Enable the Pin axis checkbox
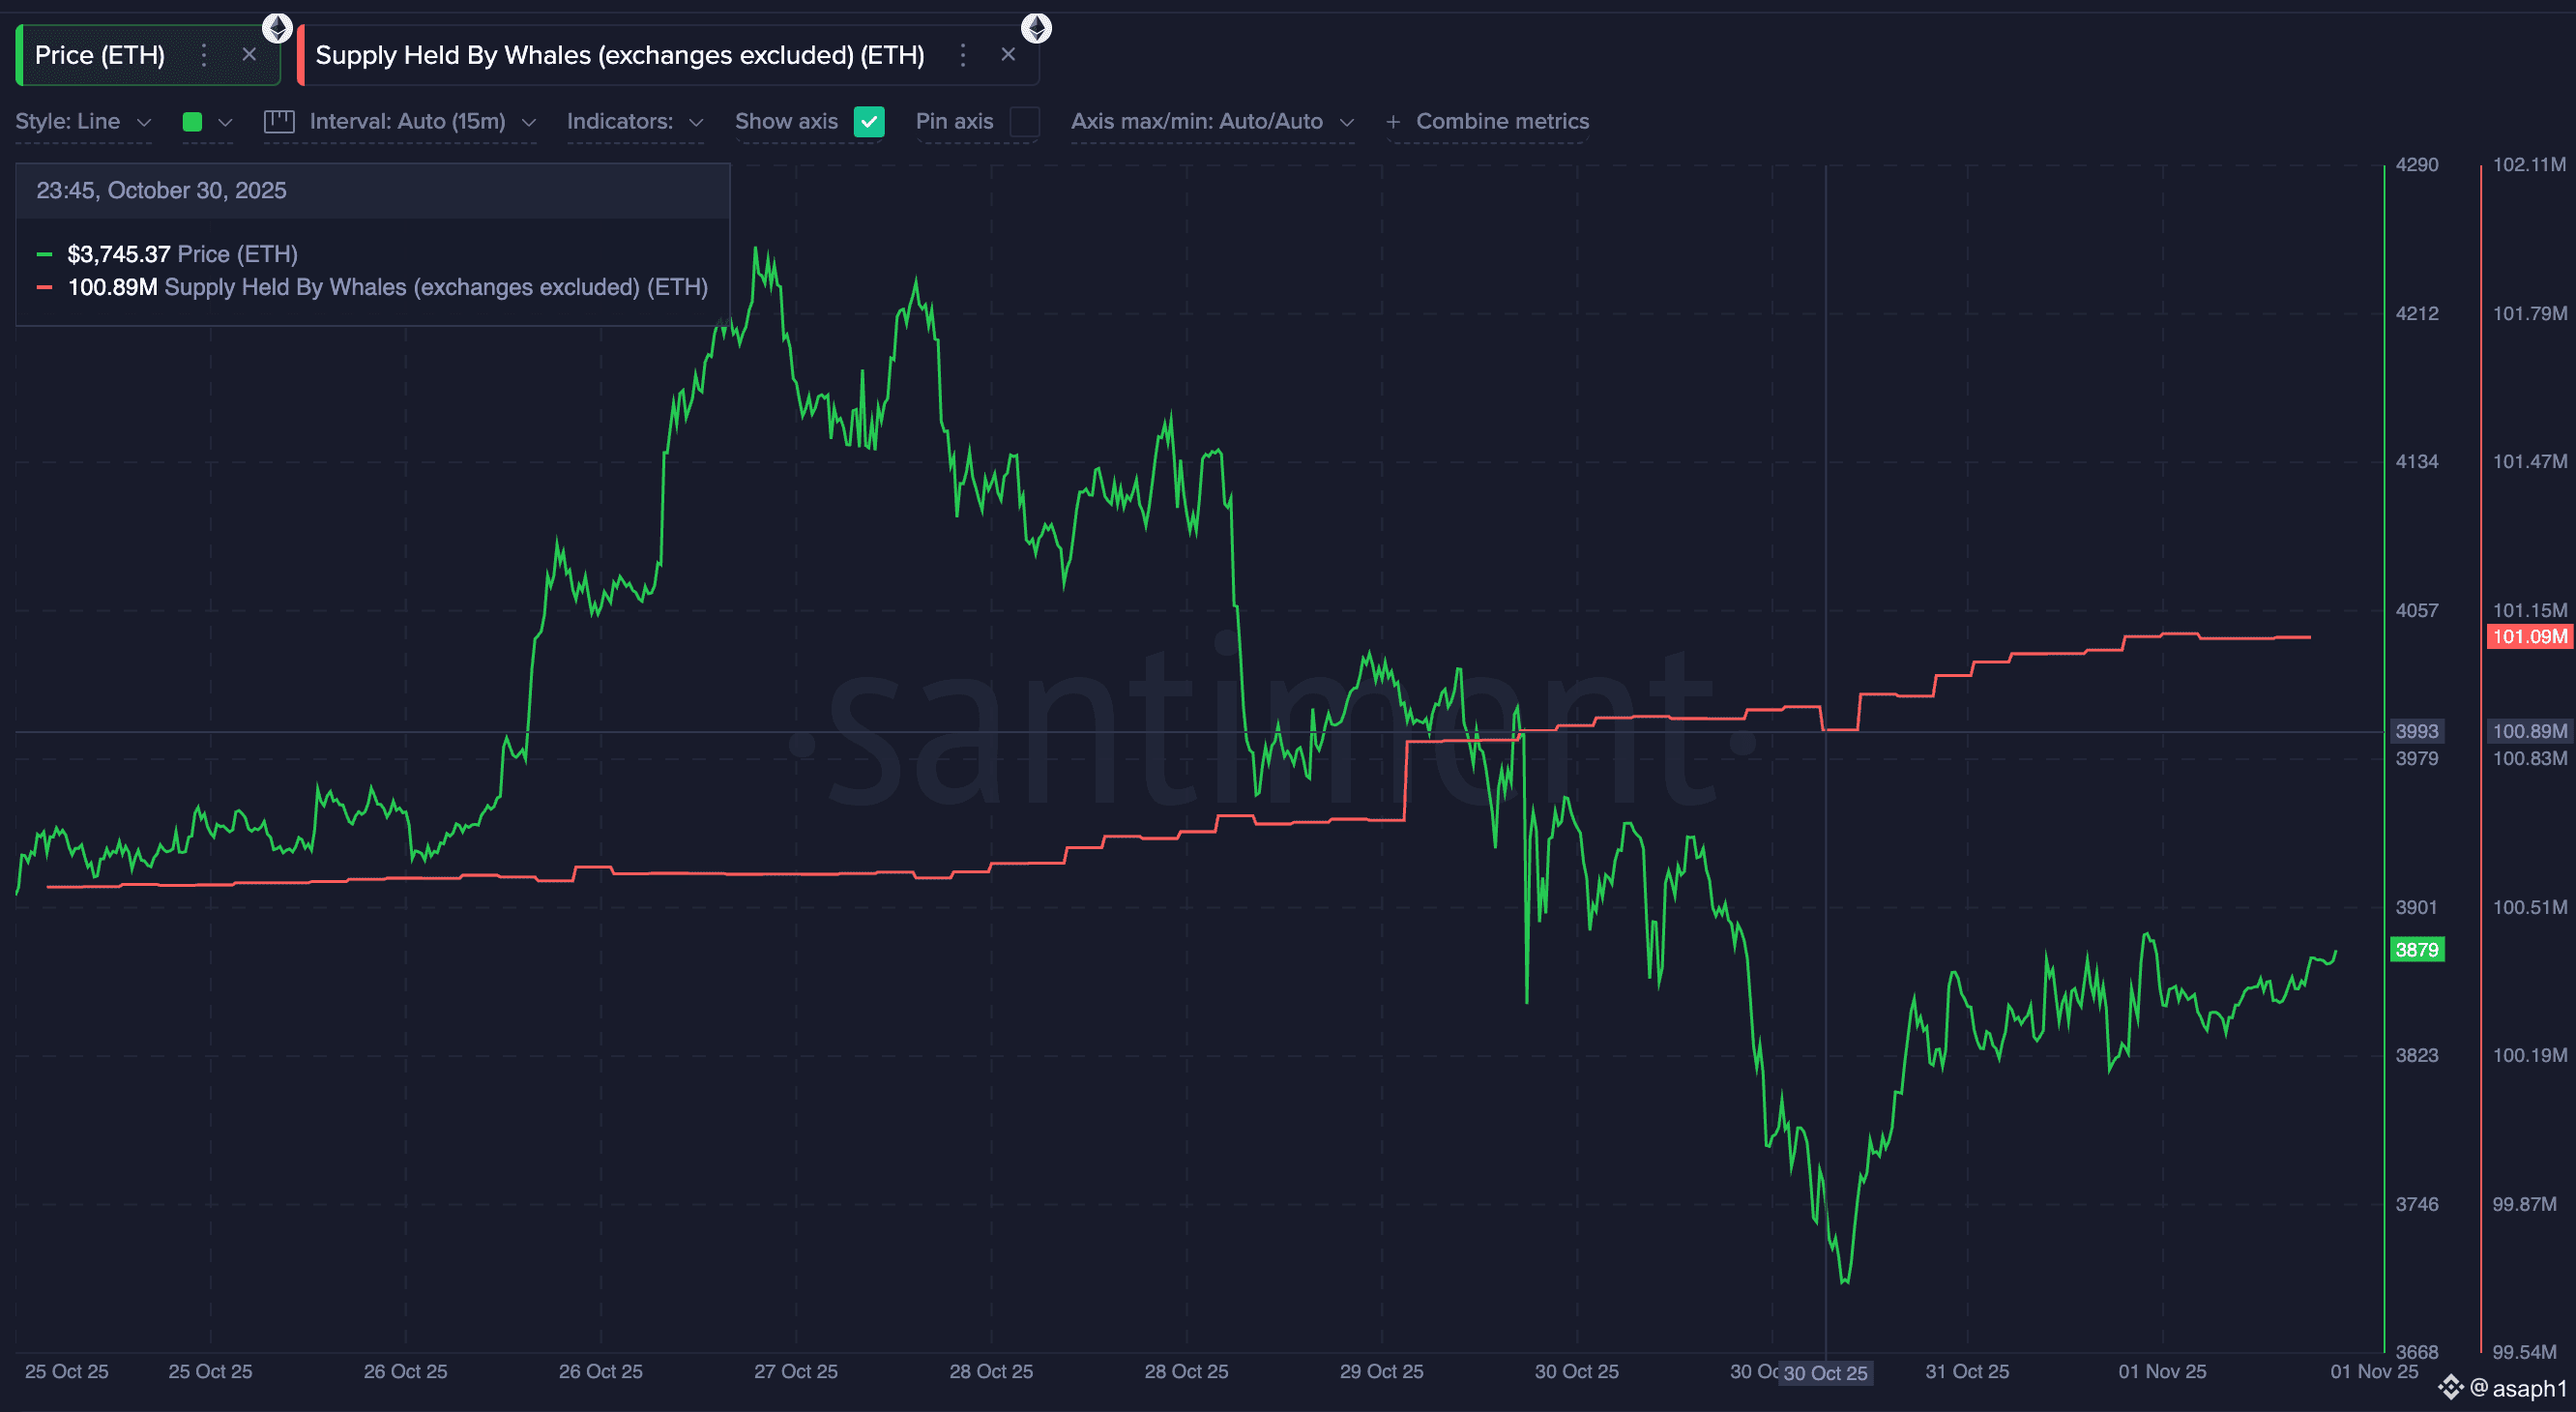Image resolution: width=2576 pixels, height=1412 pixels. click(x=1024, y=122)
